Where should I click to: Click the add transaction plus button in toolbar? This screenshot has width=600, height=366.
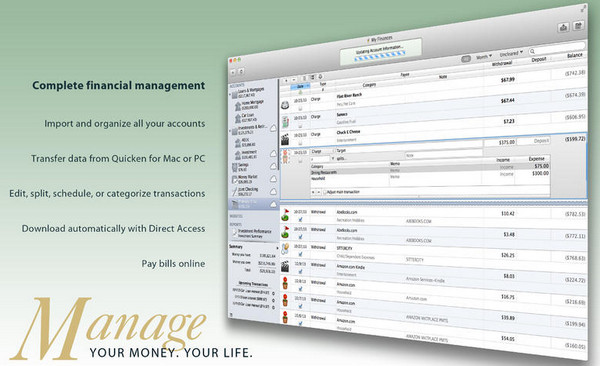(x=285, y=81)
